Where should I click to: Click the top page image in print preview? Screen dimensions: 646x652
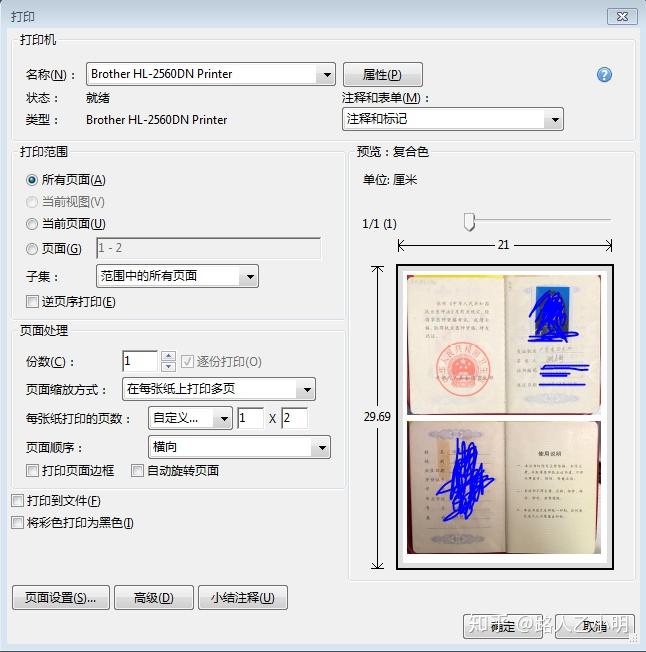point(504,344)
